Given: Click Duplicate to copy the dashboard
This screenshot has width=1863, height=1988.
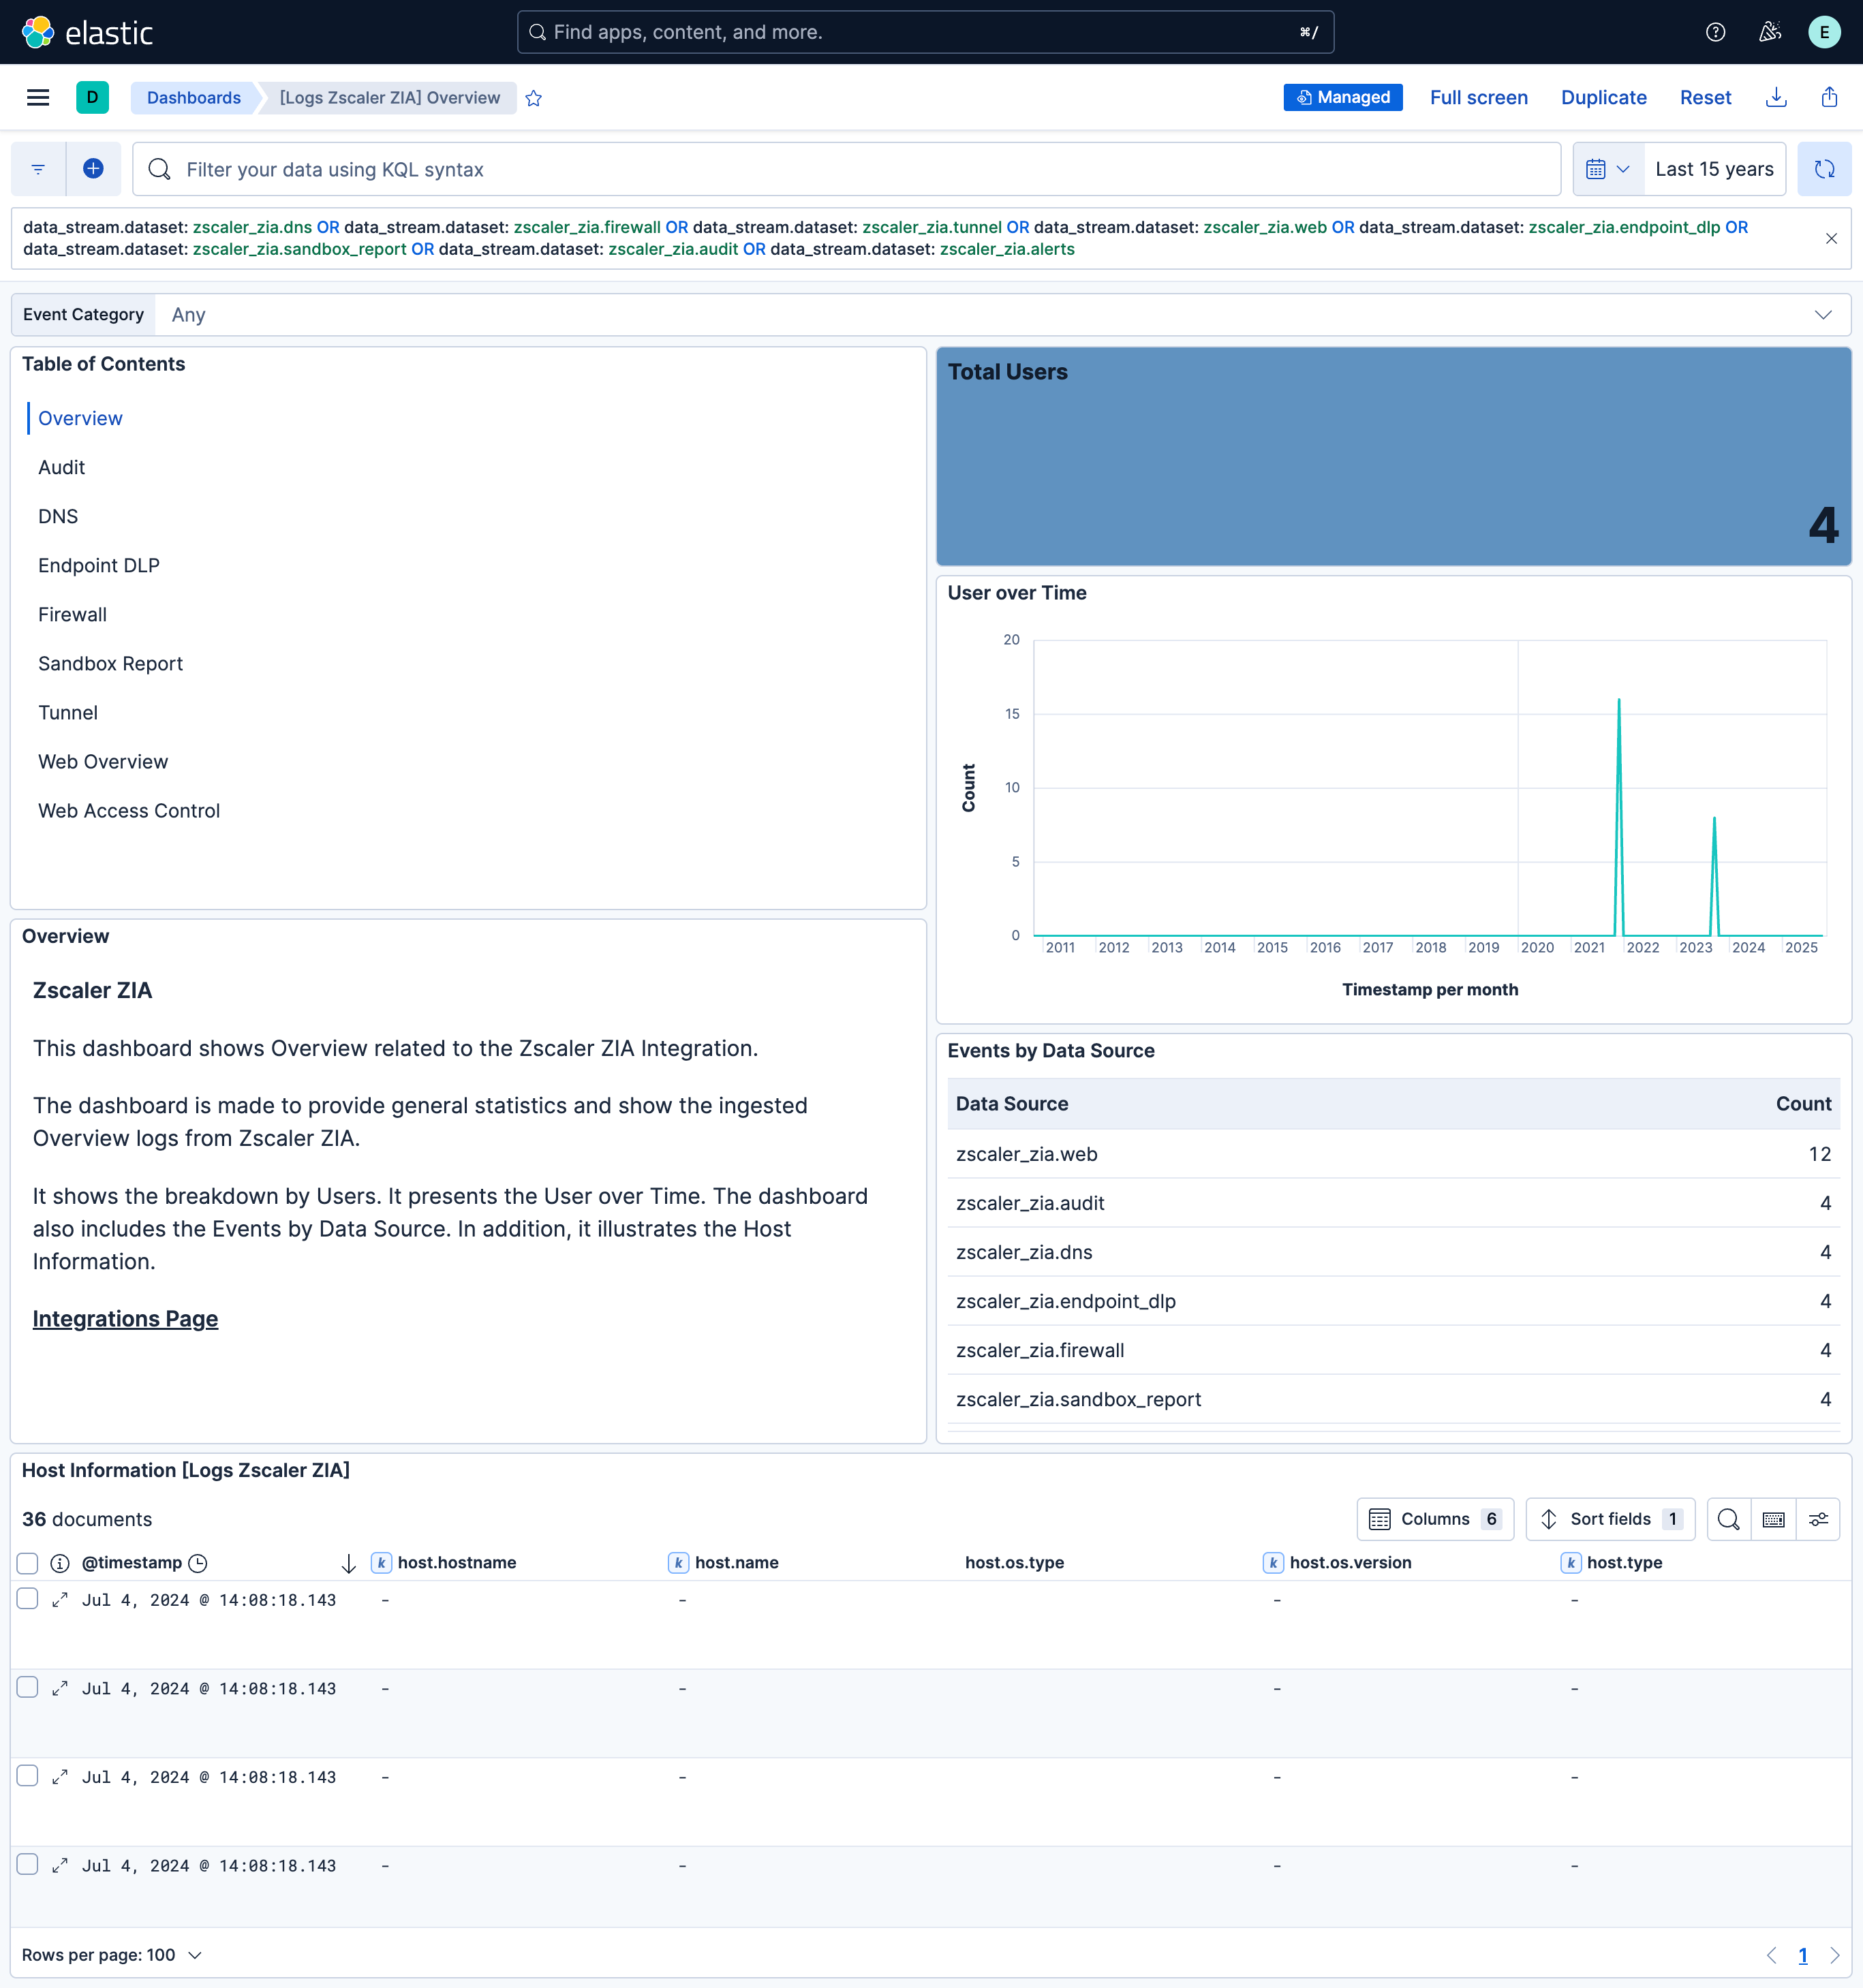Looking at the screenshot, I should (1603, 97).
